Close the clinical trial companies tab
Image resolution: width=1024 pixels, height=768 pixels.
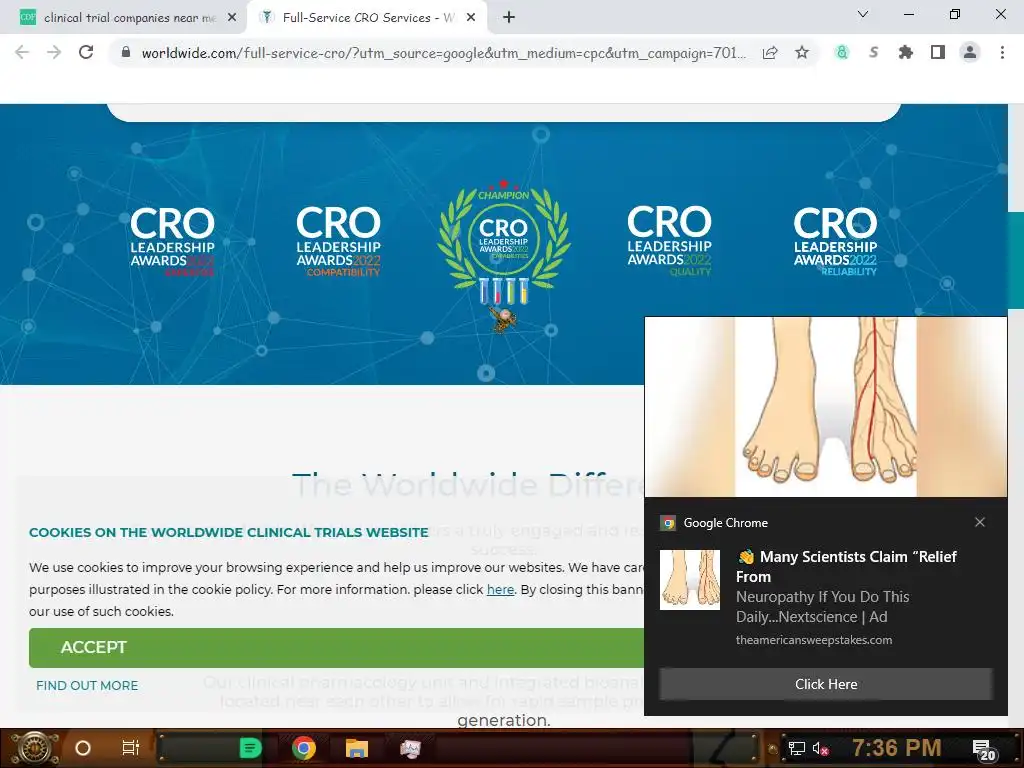coord(232,18)
